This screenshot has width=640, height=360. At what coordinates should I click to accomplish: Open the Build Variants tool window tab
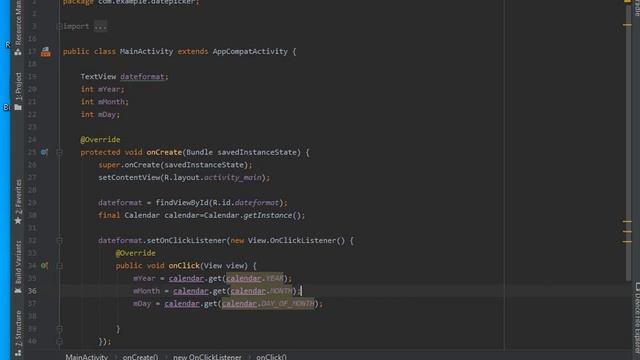pyautogui.click(x=18, y=267)
